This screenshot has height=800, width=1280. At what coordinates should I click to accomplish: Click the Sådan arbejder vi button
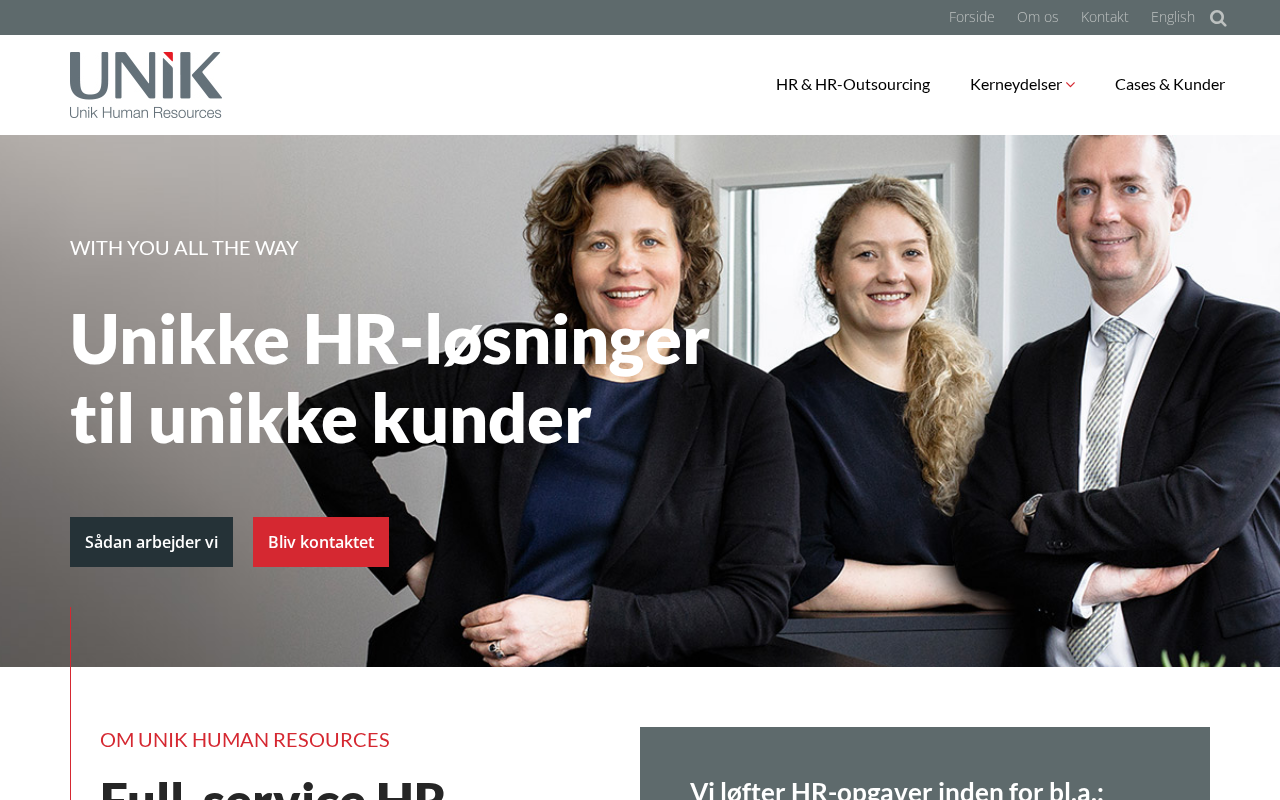pos(151,542)
